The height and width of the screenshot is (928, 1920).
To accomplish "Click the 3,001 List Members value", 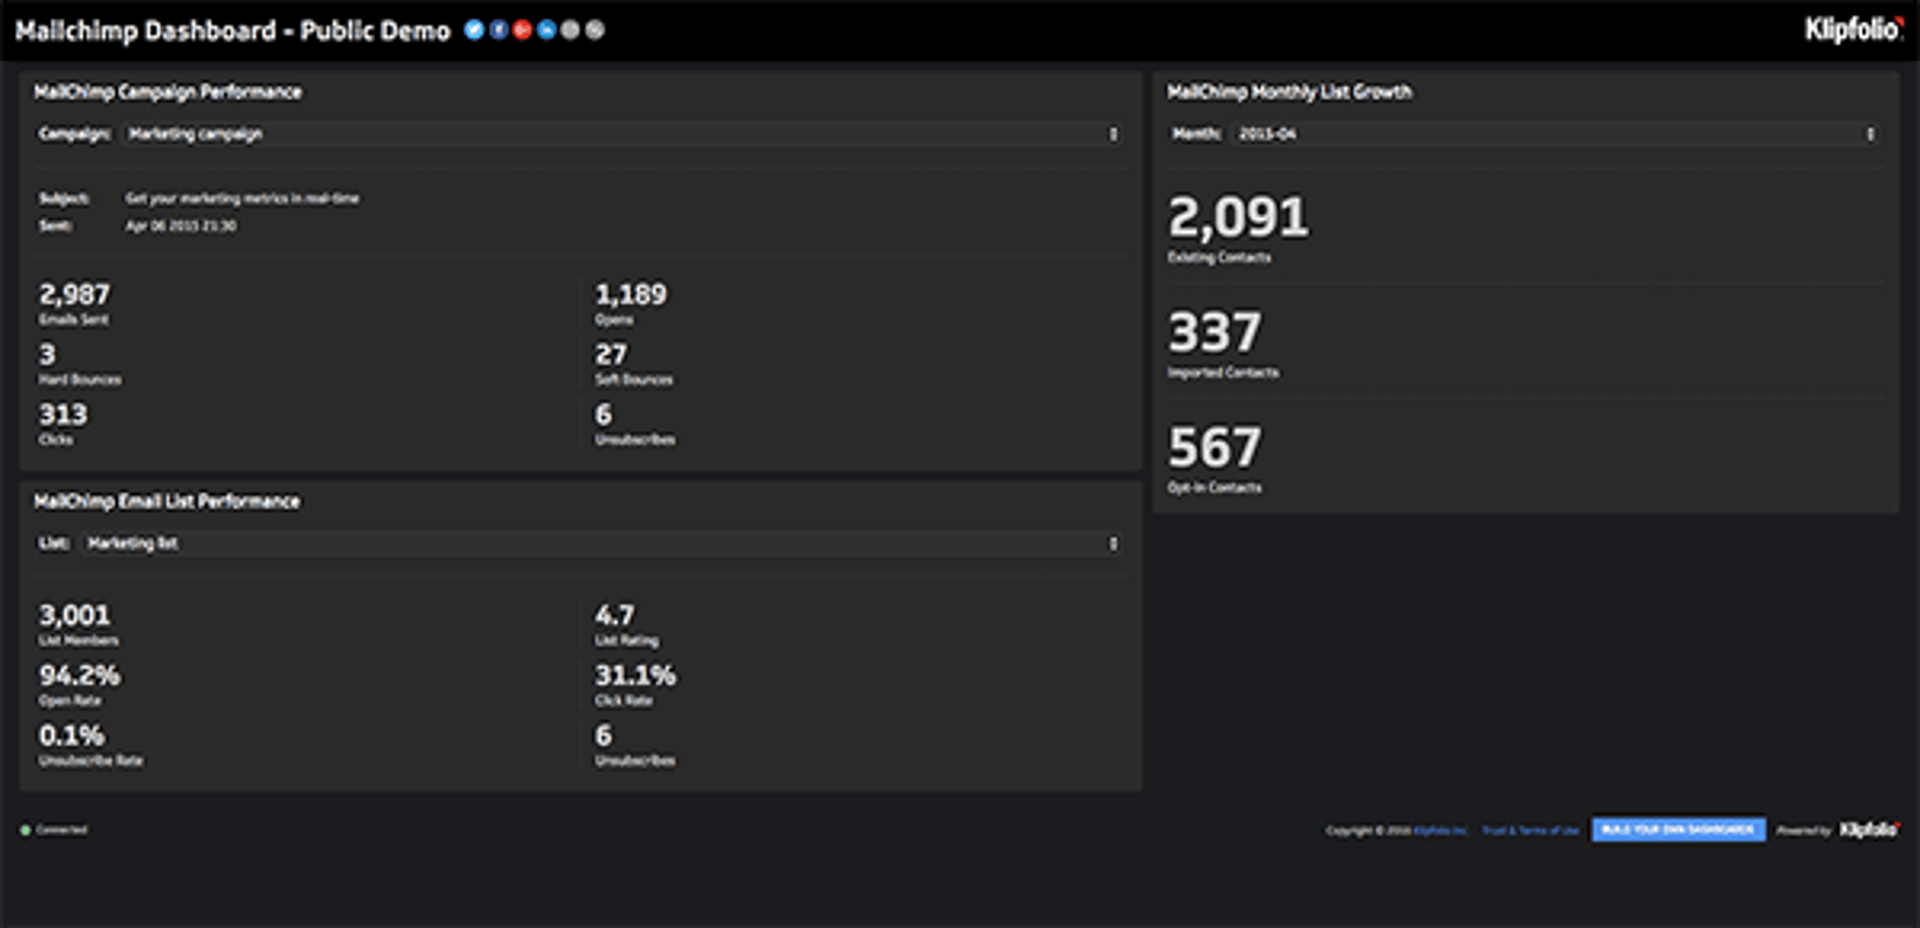I will tap(75, 615).
